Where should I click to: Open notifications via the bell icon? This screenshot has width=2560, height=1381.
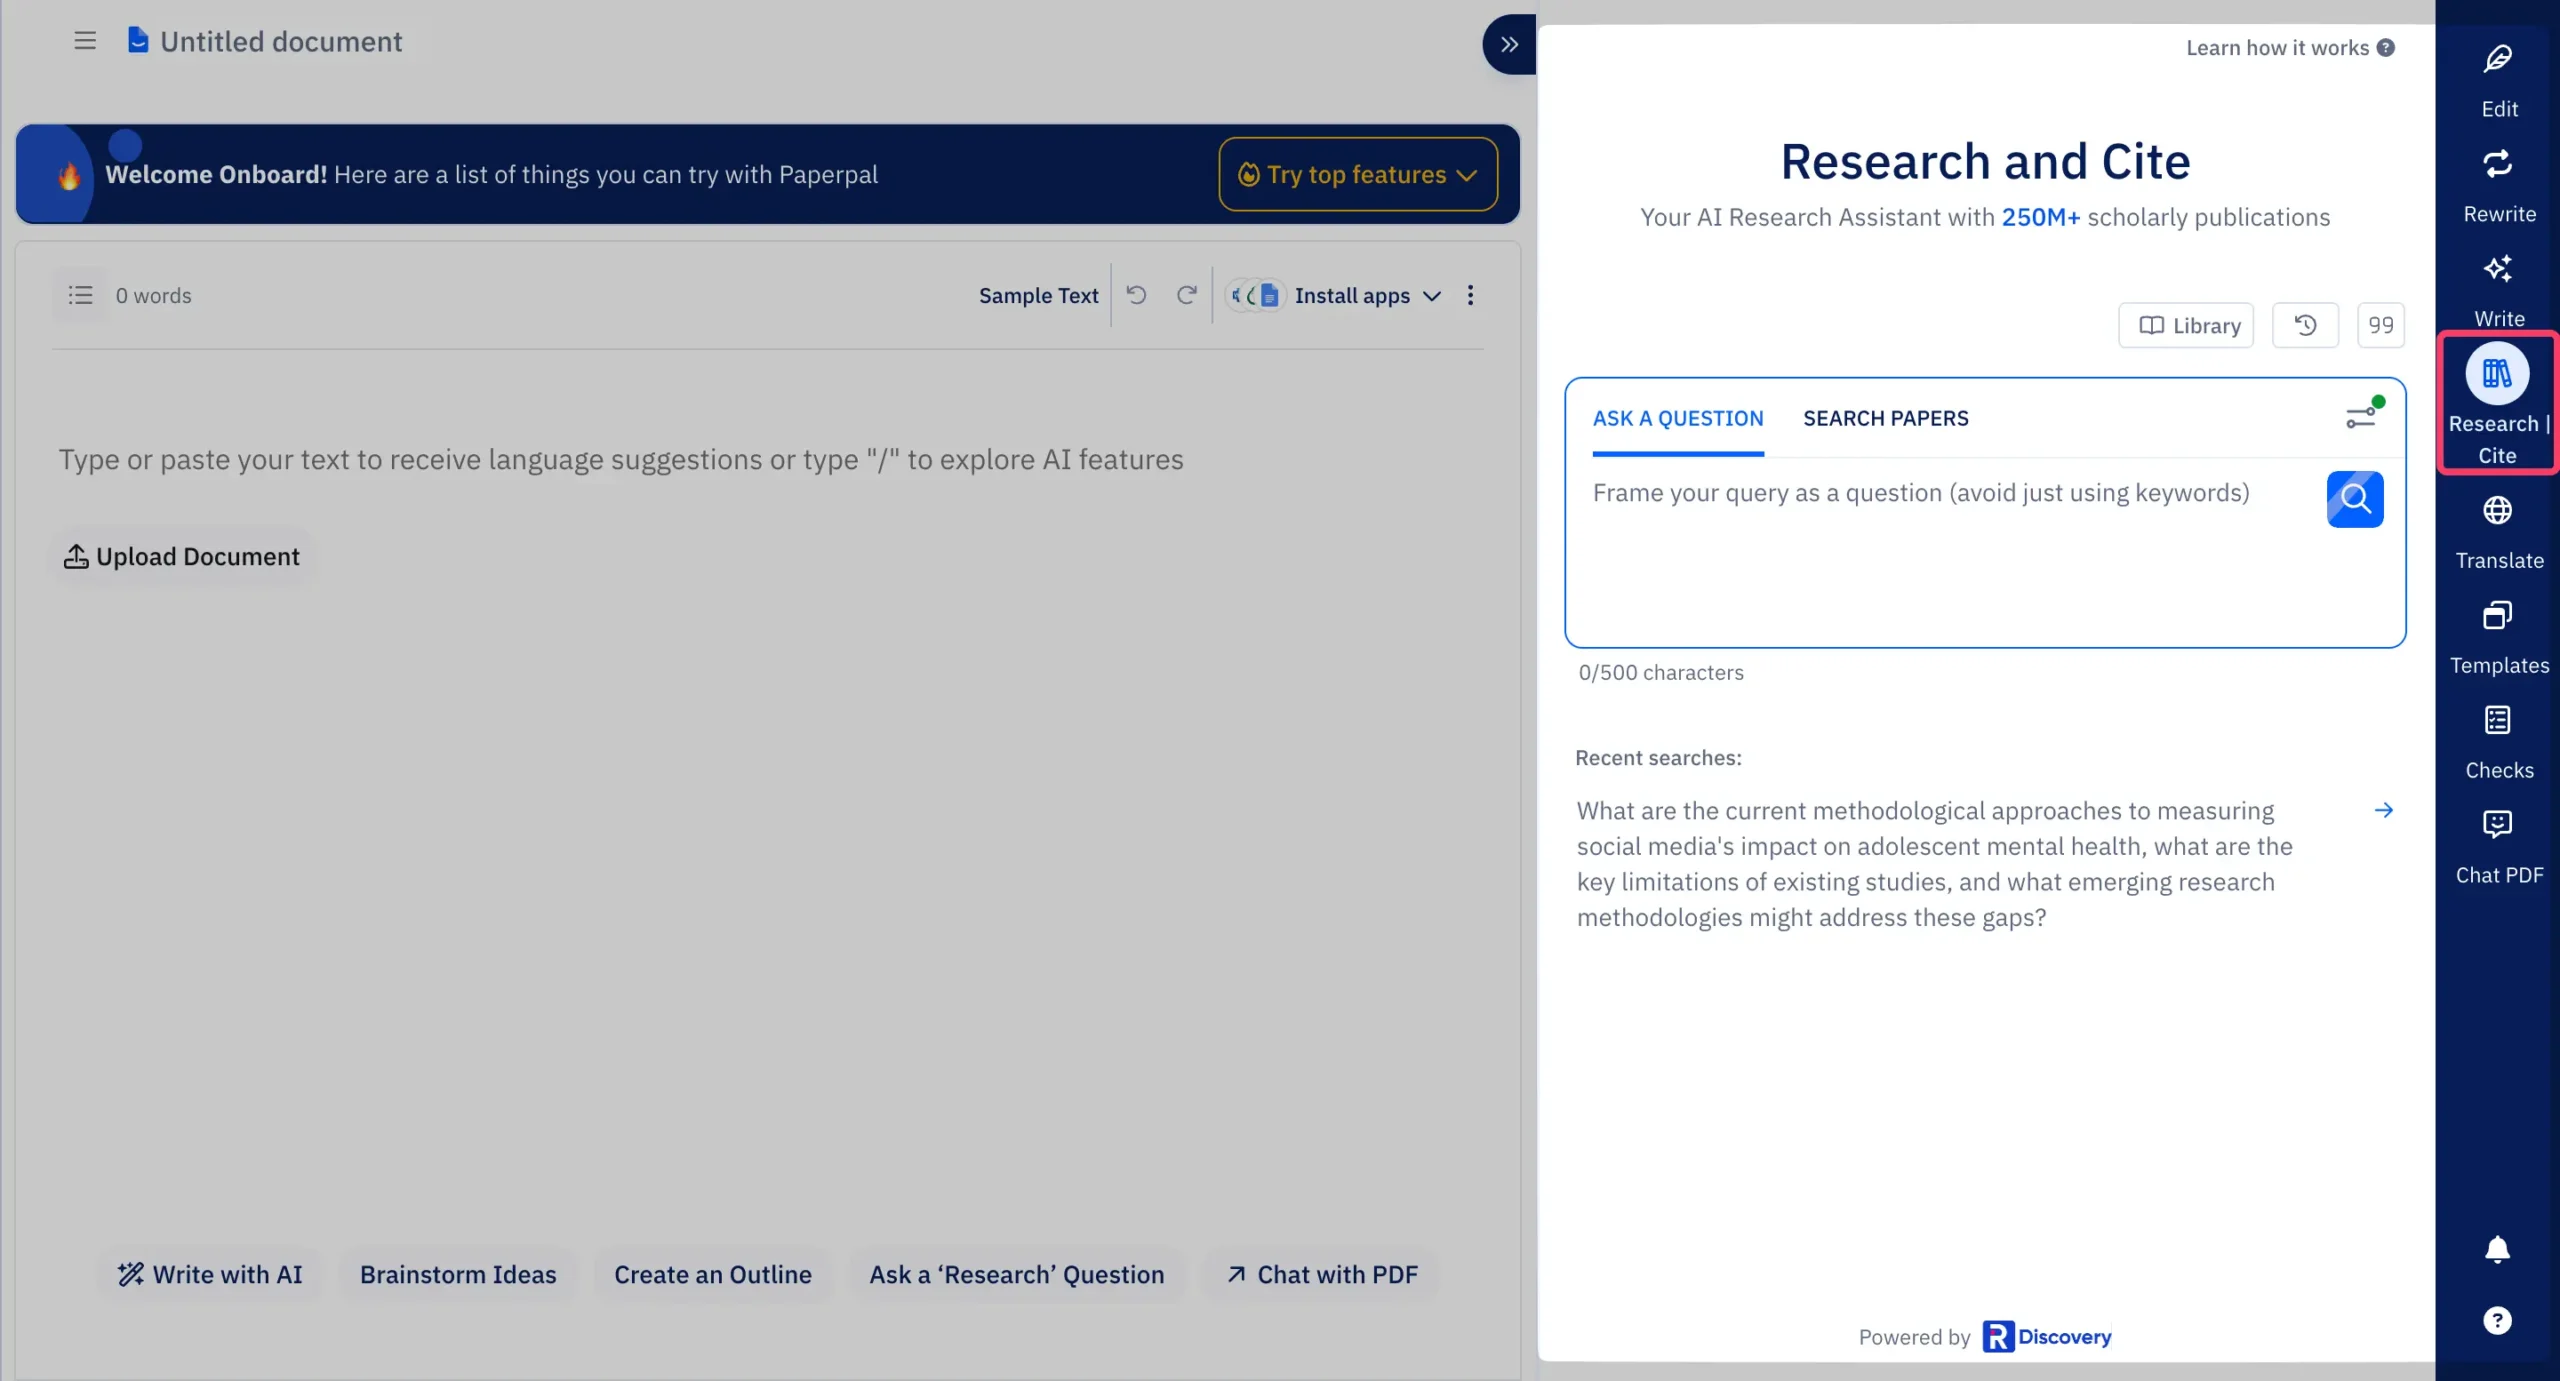[2497, 1249]
